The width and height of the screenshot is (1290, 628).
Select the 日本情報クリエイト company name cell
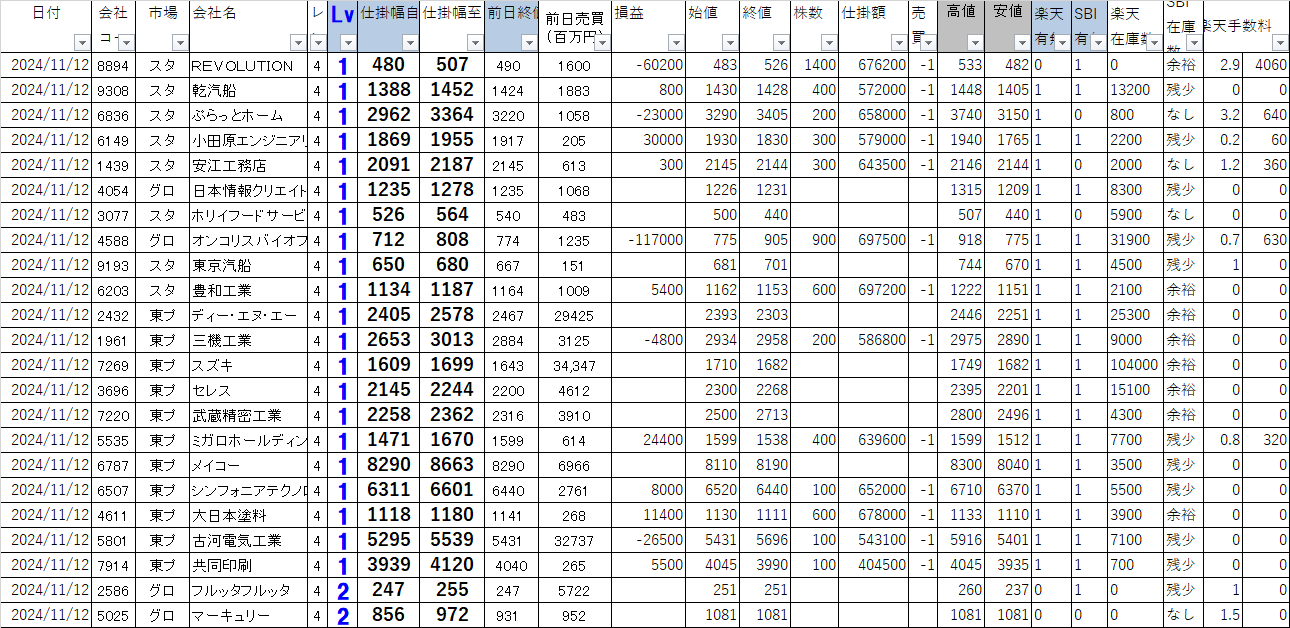coord(249,190)
